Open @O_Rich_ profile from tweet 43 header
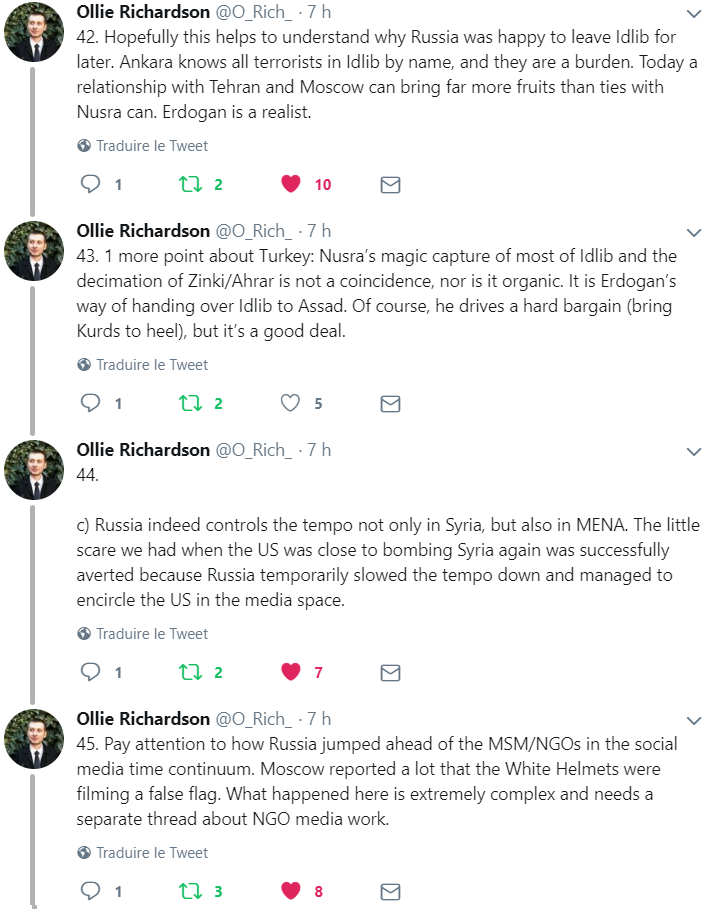The height and width of the screenshot is (909, 707). tap(254, 231)
